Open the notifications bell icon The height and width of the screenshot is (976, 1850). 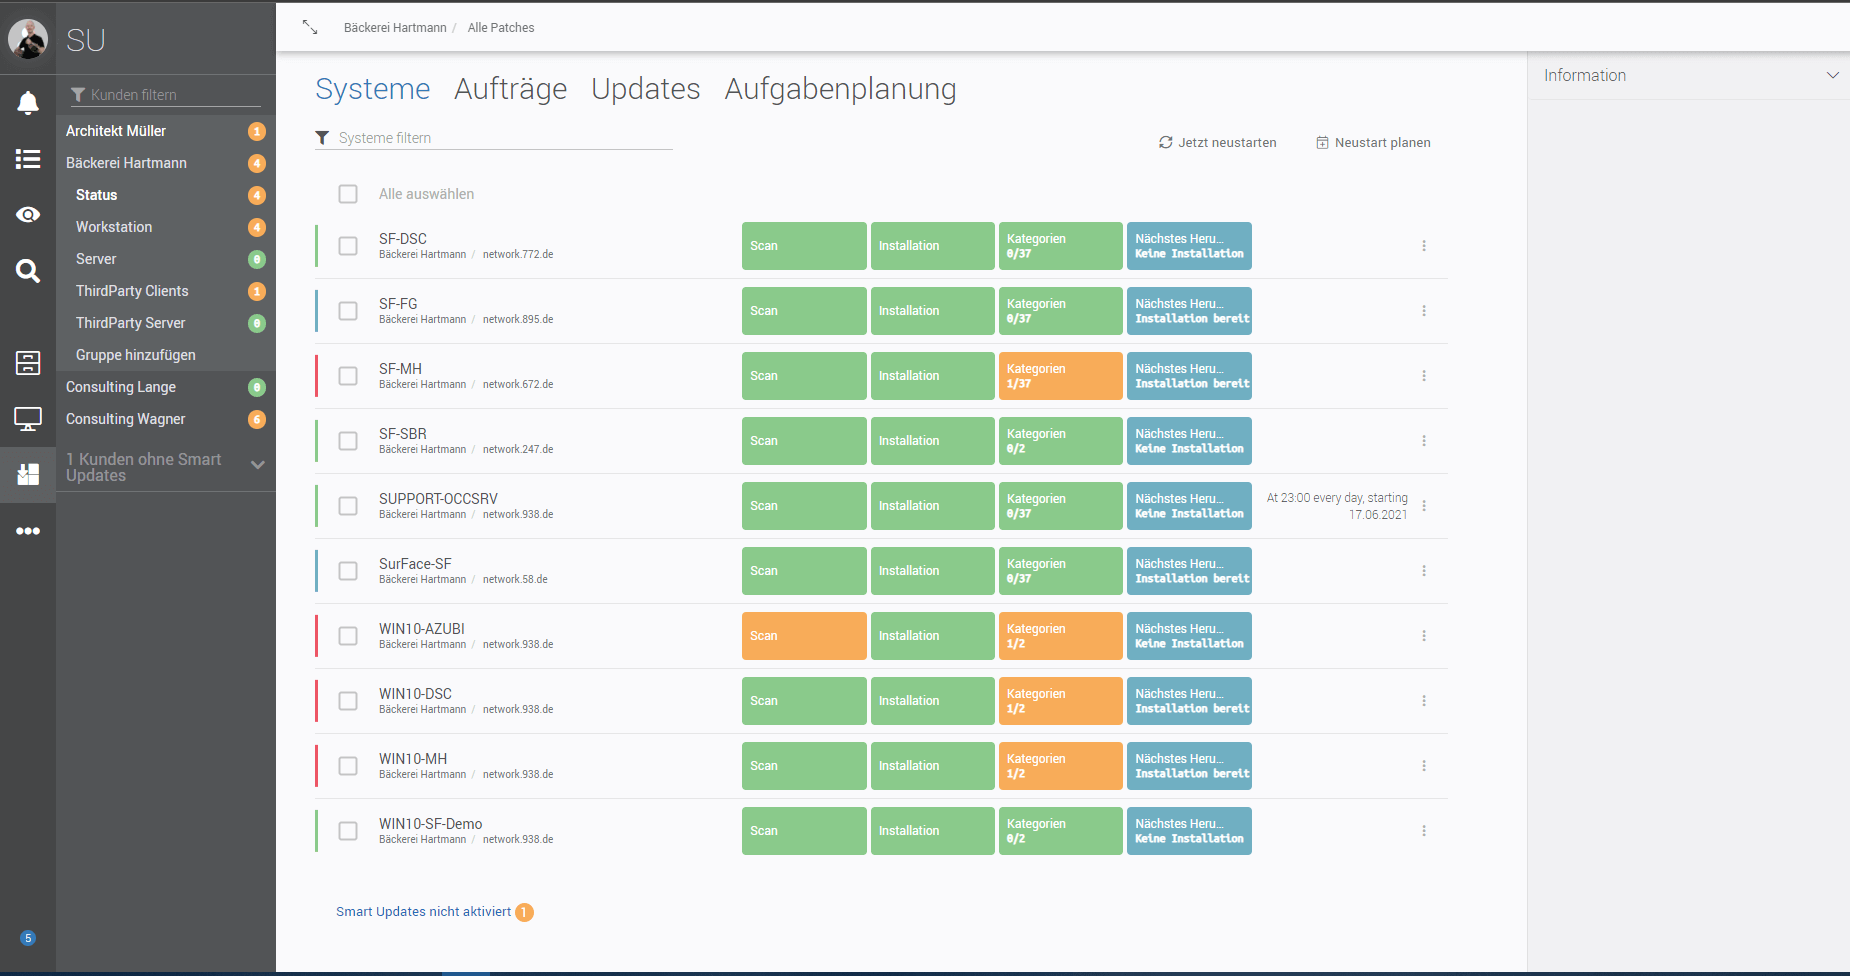(x=28, y=103)
